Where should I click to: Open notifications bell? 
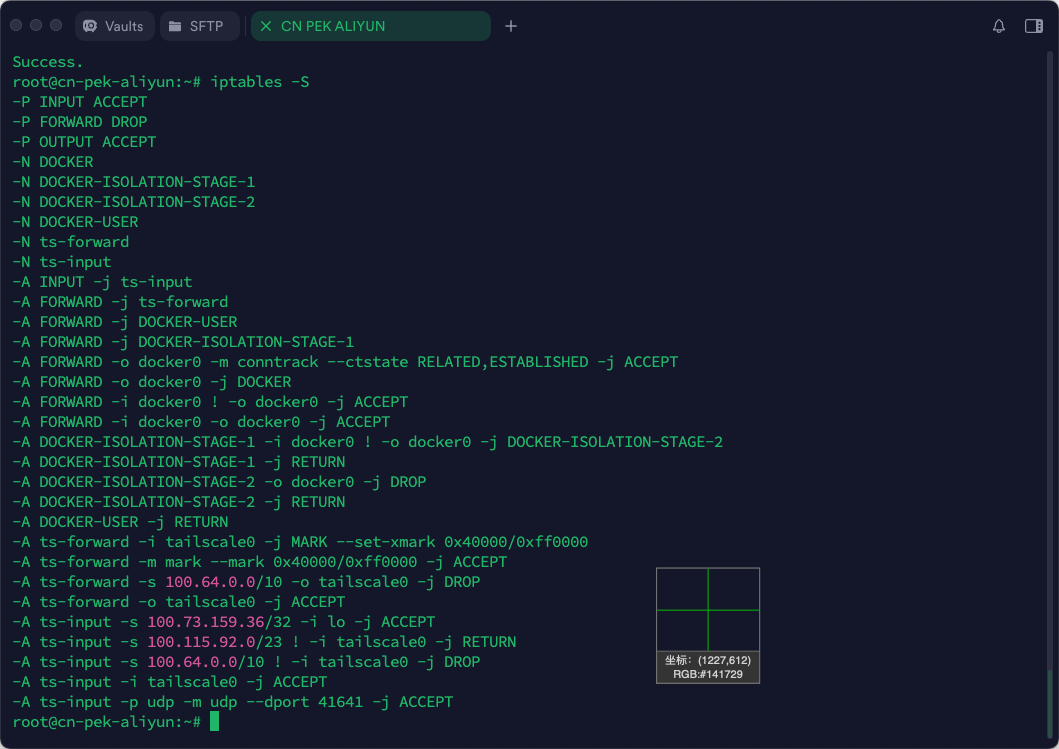tap(998, 26)
